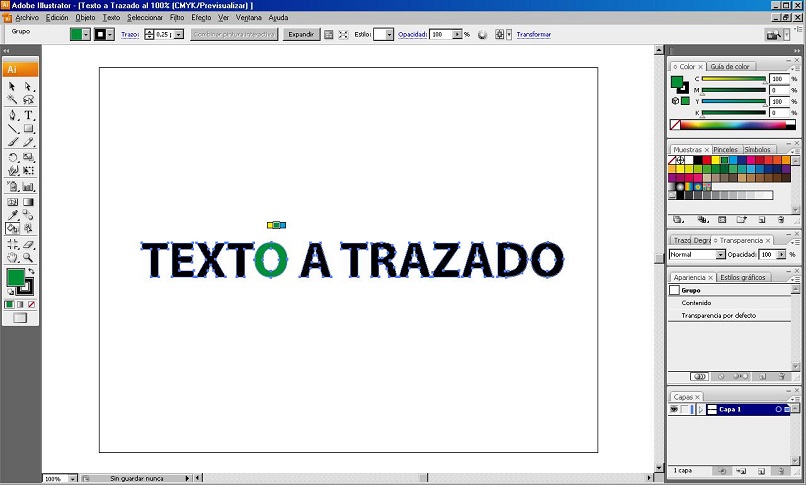Click the CMYK color spectrum bar
The width and height of the screenshot is (806, 485).
click(x=732, y=124)
